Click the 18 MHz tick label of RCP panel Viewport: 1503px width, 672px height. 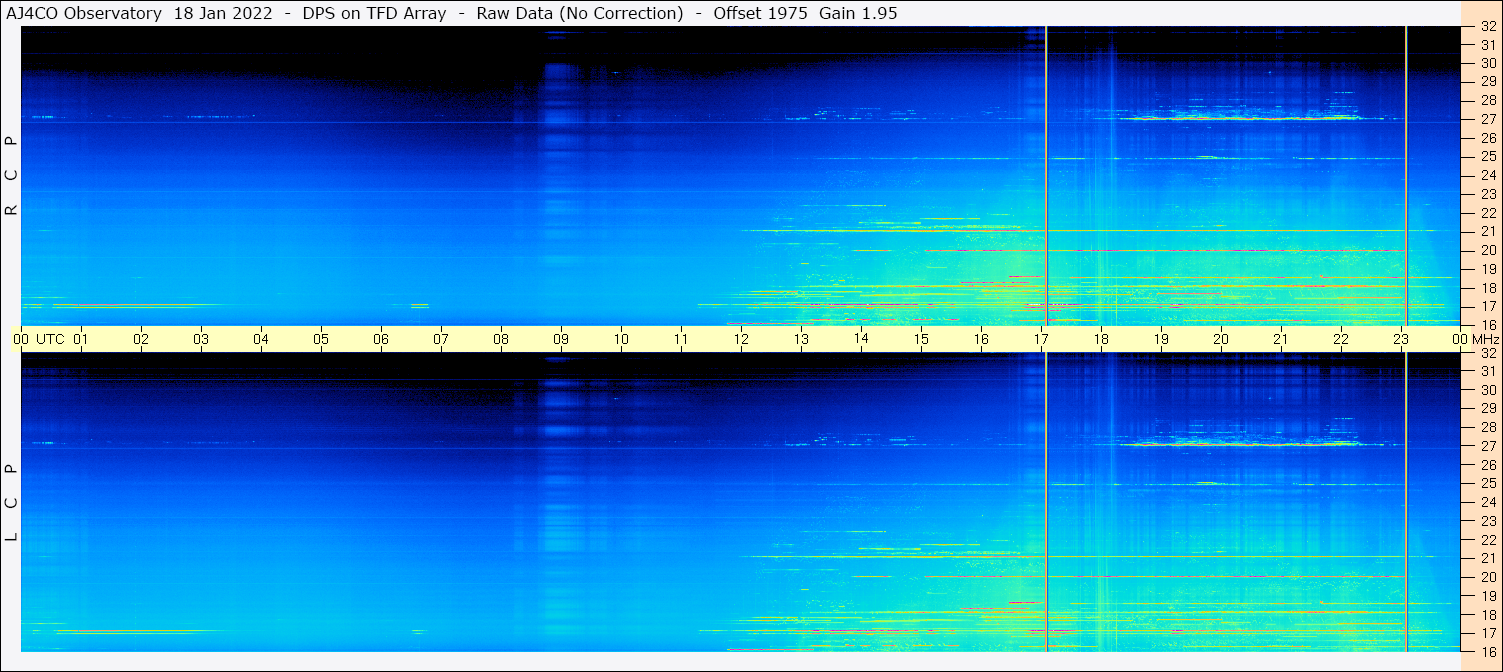(x=1488, y=288)
